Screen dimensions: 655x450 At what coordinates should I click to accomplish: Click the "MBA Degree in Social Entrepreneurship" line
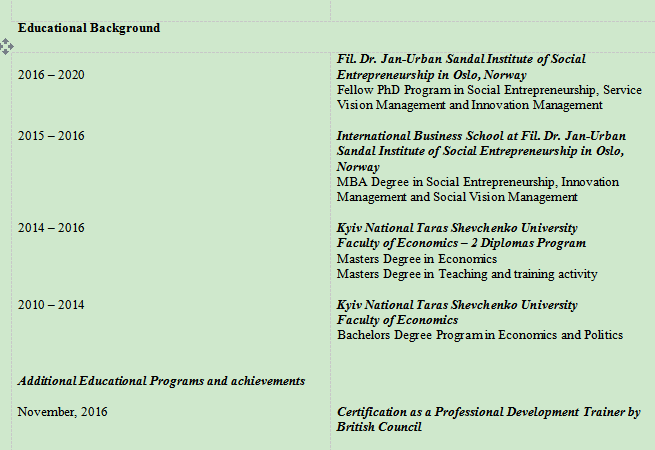pos(477,182)
